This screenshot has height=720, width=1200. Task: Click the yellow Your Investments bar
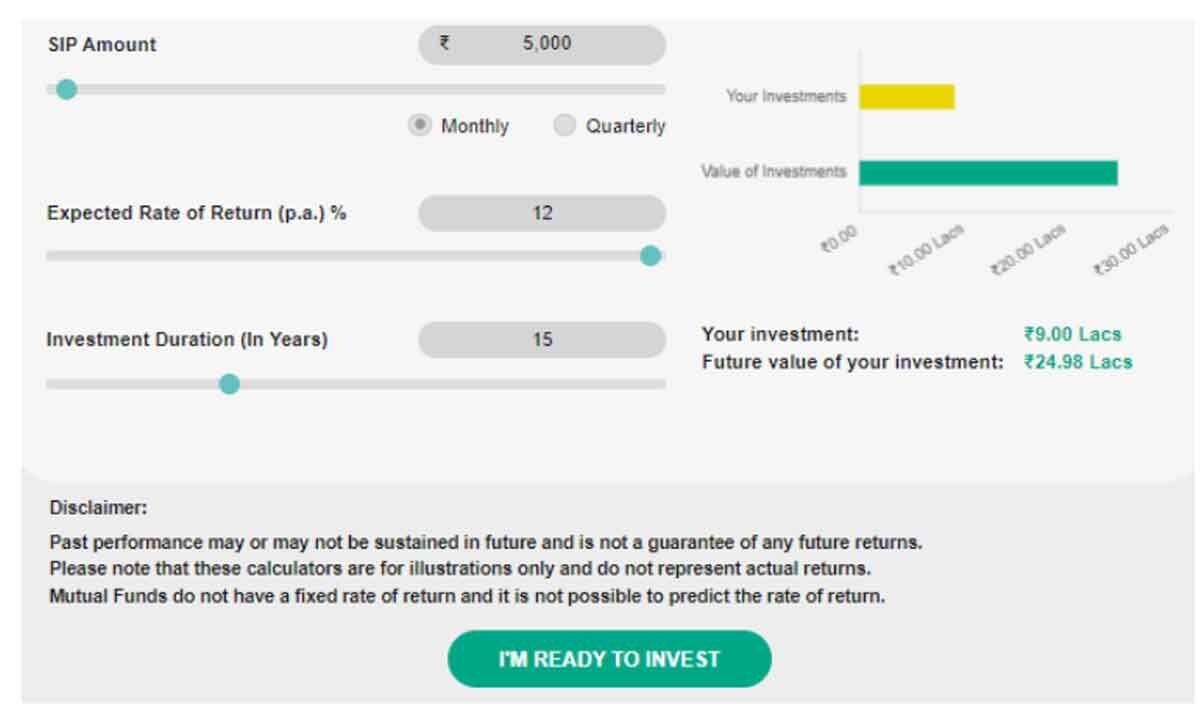[x=910, y=97]
